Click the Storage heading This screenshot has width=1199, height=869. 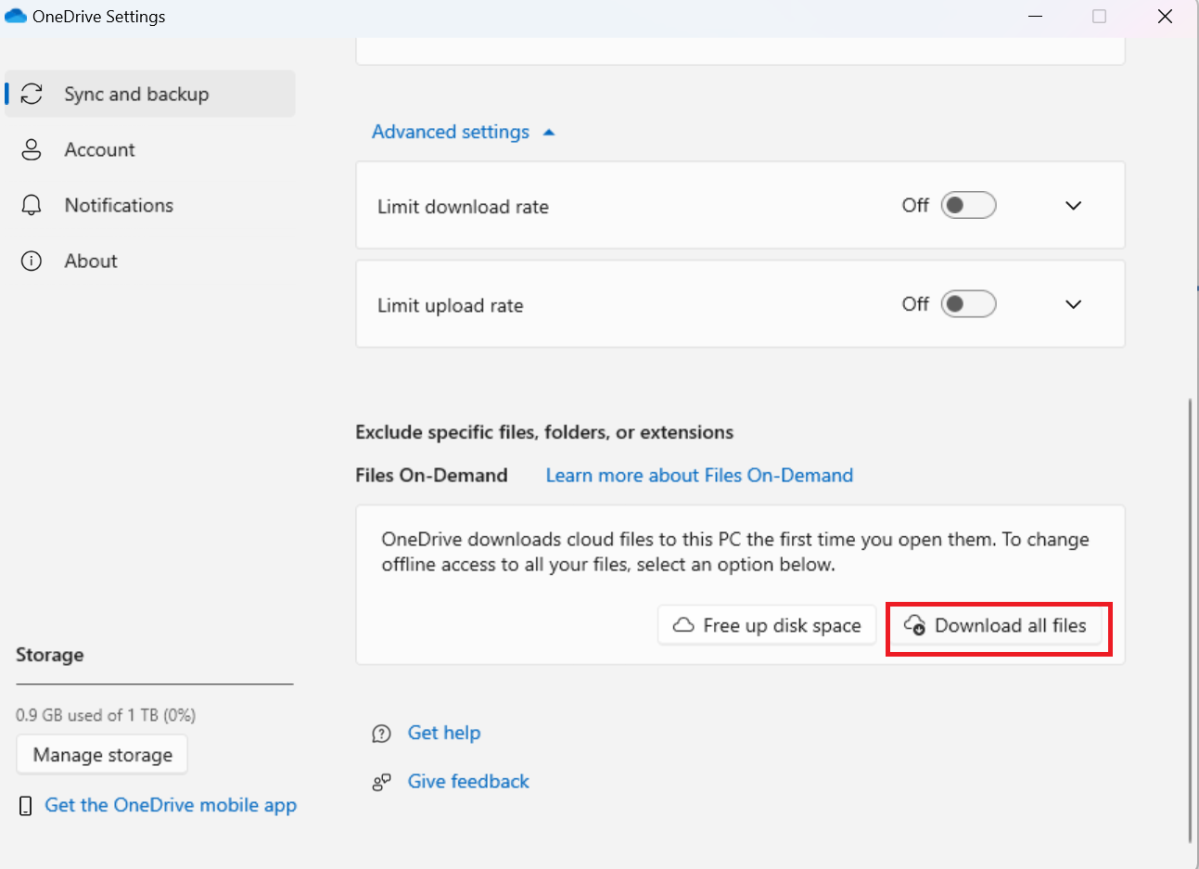(50, 655)
